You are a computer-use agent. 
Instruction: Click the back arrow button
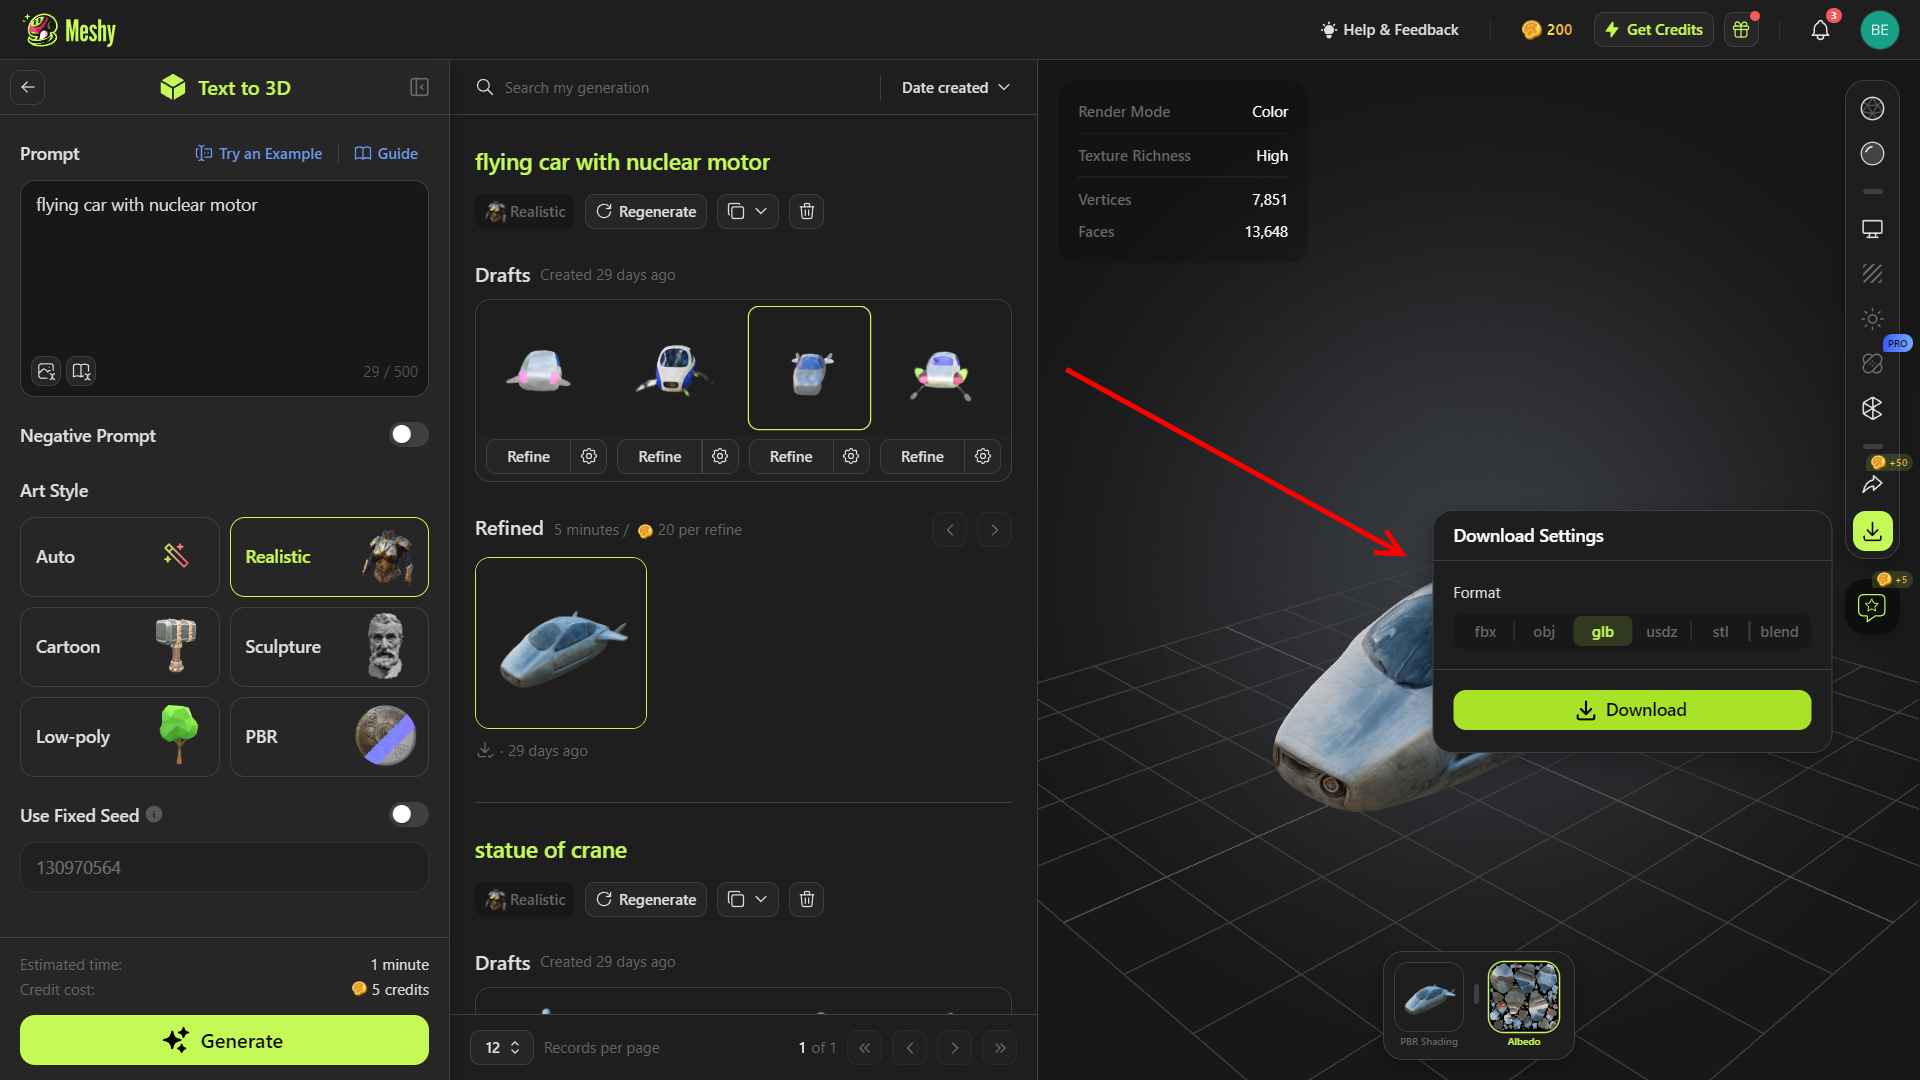pos(28,88)
